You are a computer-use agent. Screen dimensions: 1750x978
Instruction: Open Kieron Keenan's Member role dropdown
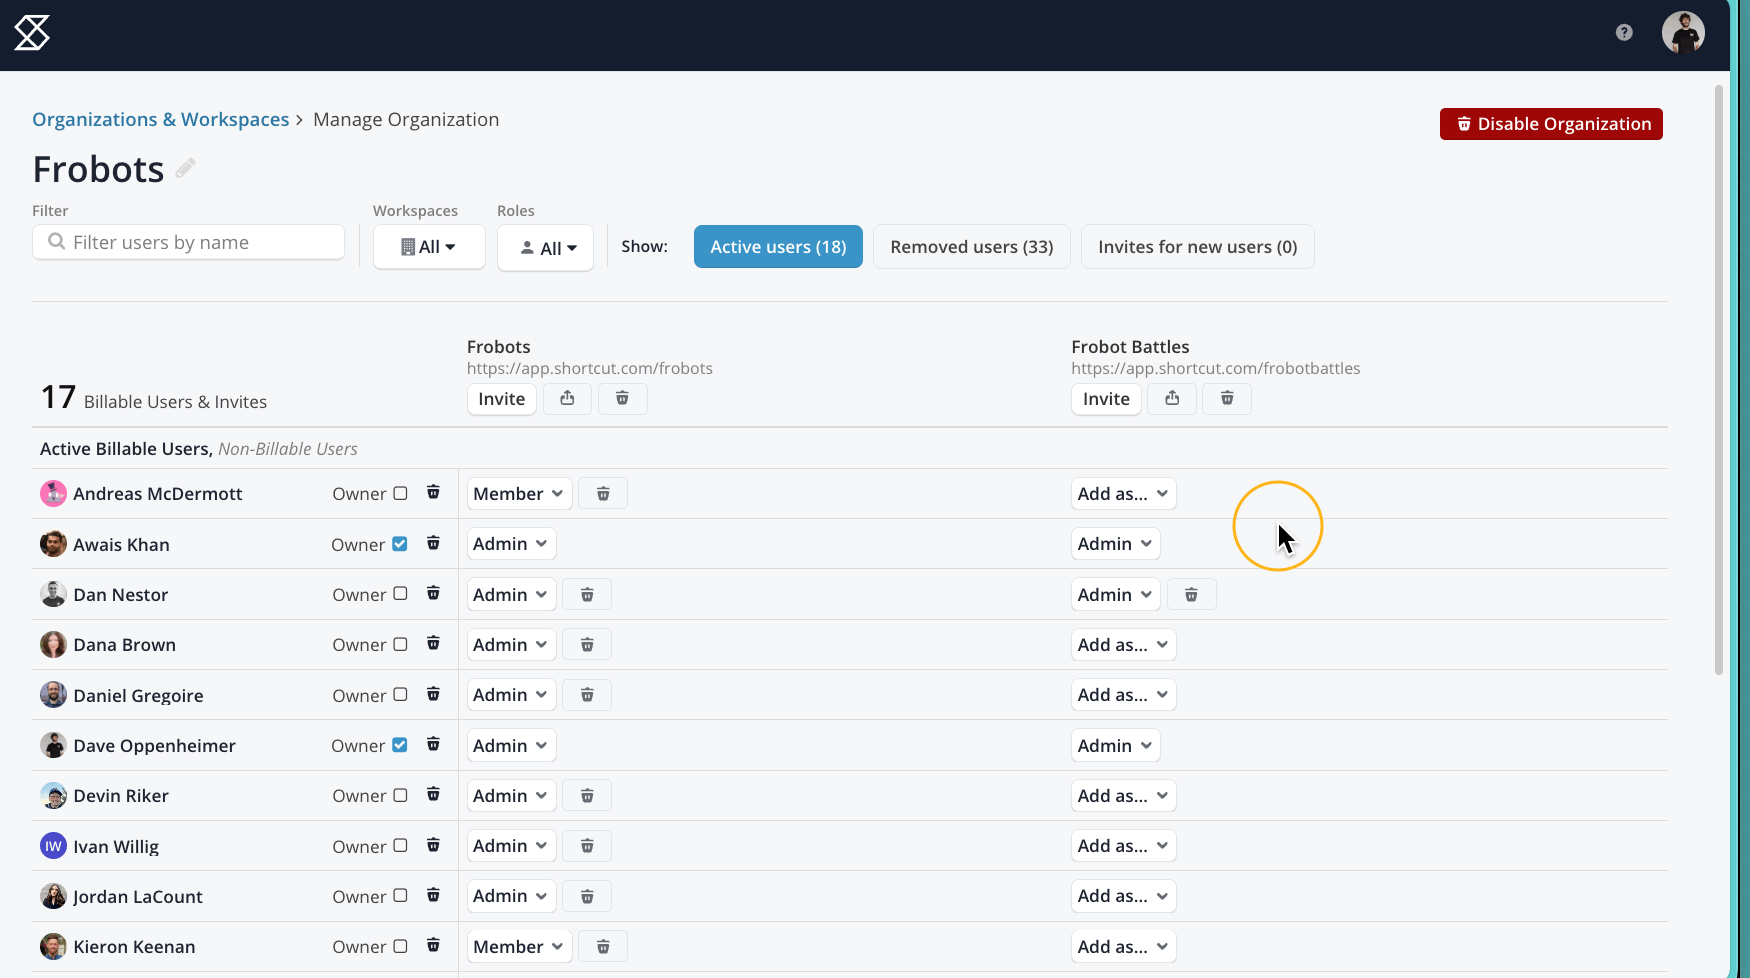click(x=519, y=947)
